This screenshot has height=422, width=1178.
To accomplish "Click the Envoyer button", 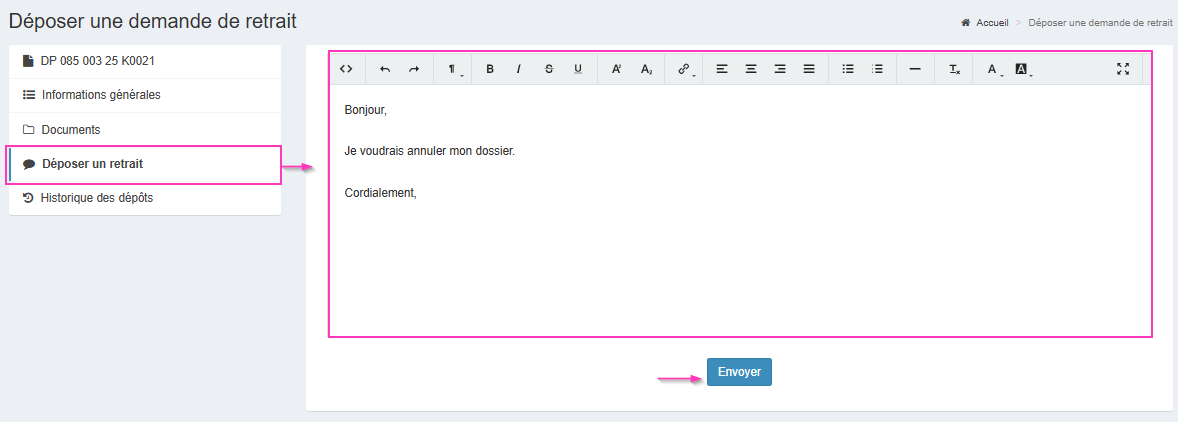I will click(739, 372).
